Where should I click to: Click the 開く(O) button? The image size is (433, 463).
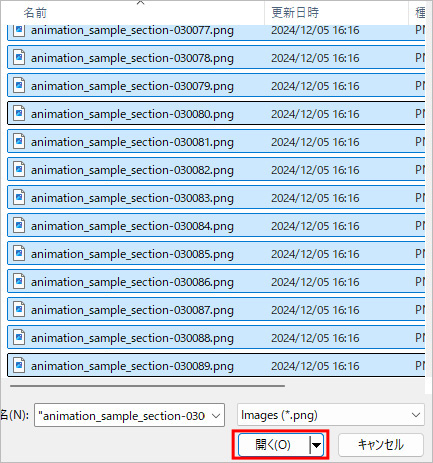coord(274,445)
